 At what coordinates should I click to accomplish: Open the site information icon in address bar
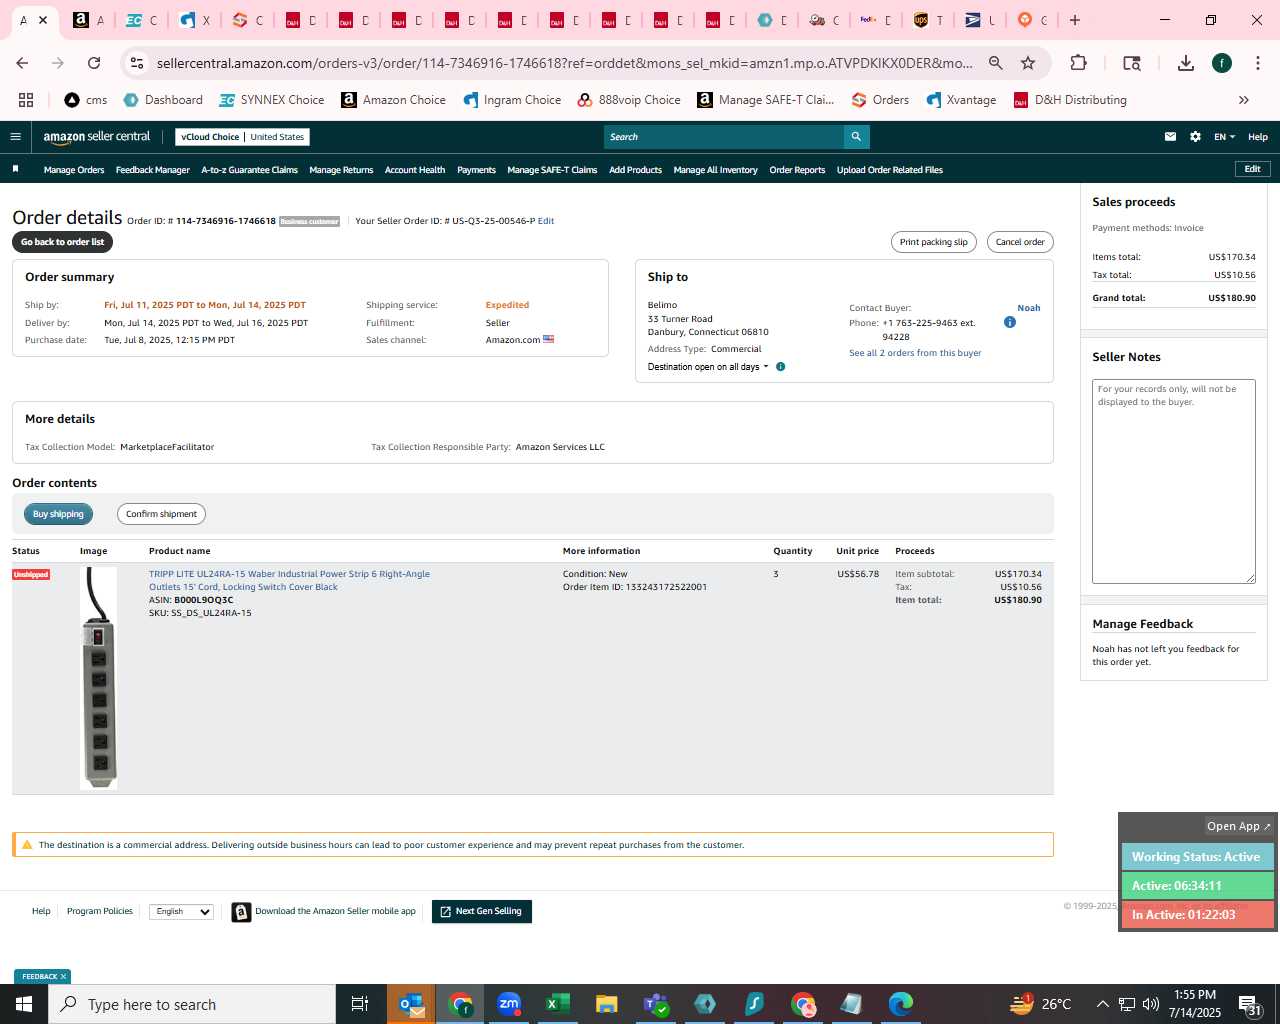coord(137,63)
